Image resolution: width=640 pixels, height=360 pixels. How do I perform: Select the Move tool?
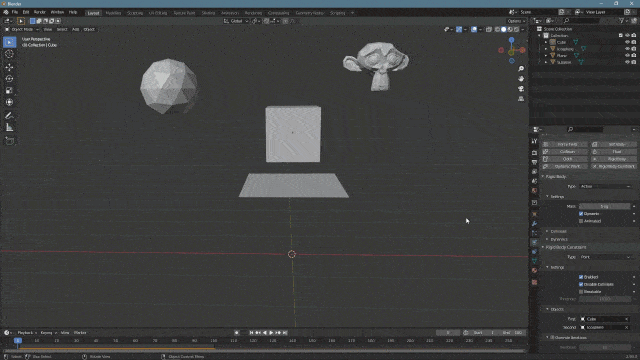click(9, 67)
